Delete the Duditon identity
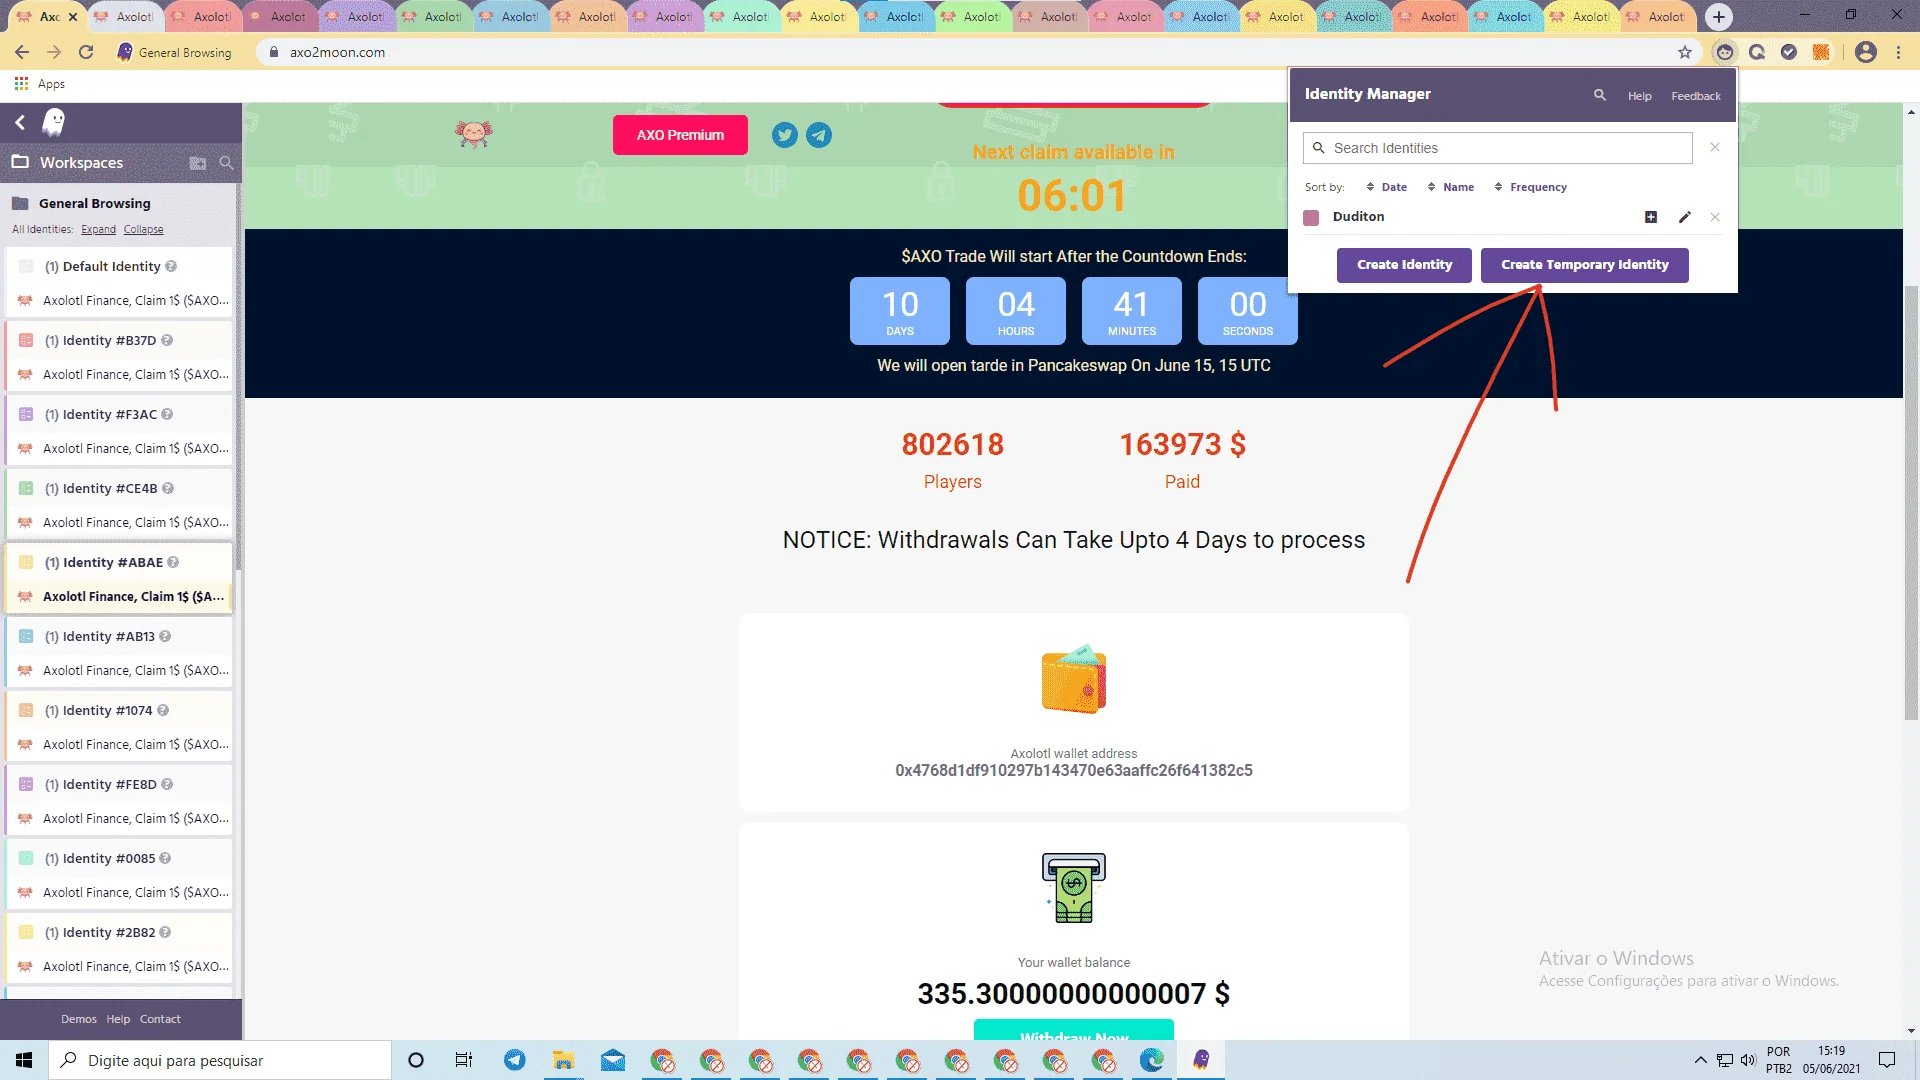Viewport: 1920px width, 1080px height. 1715,217
